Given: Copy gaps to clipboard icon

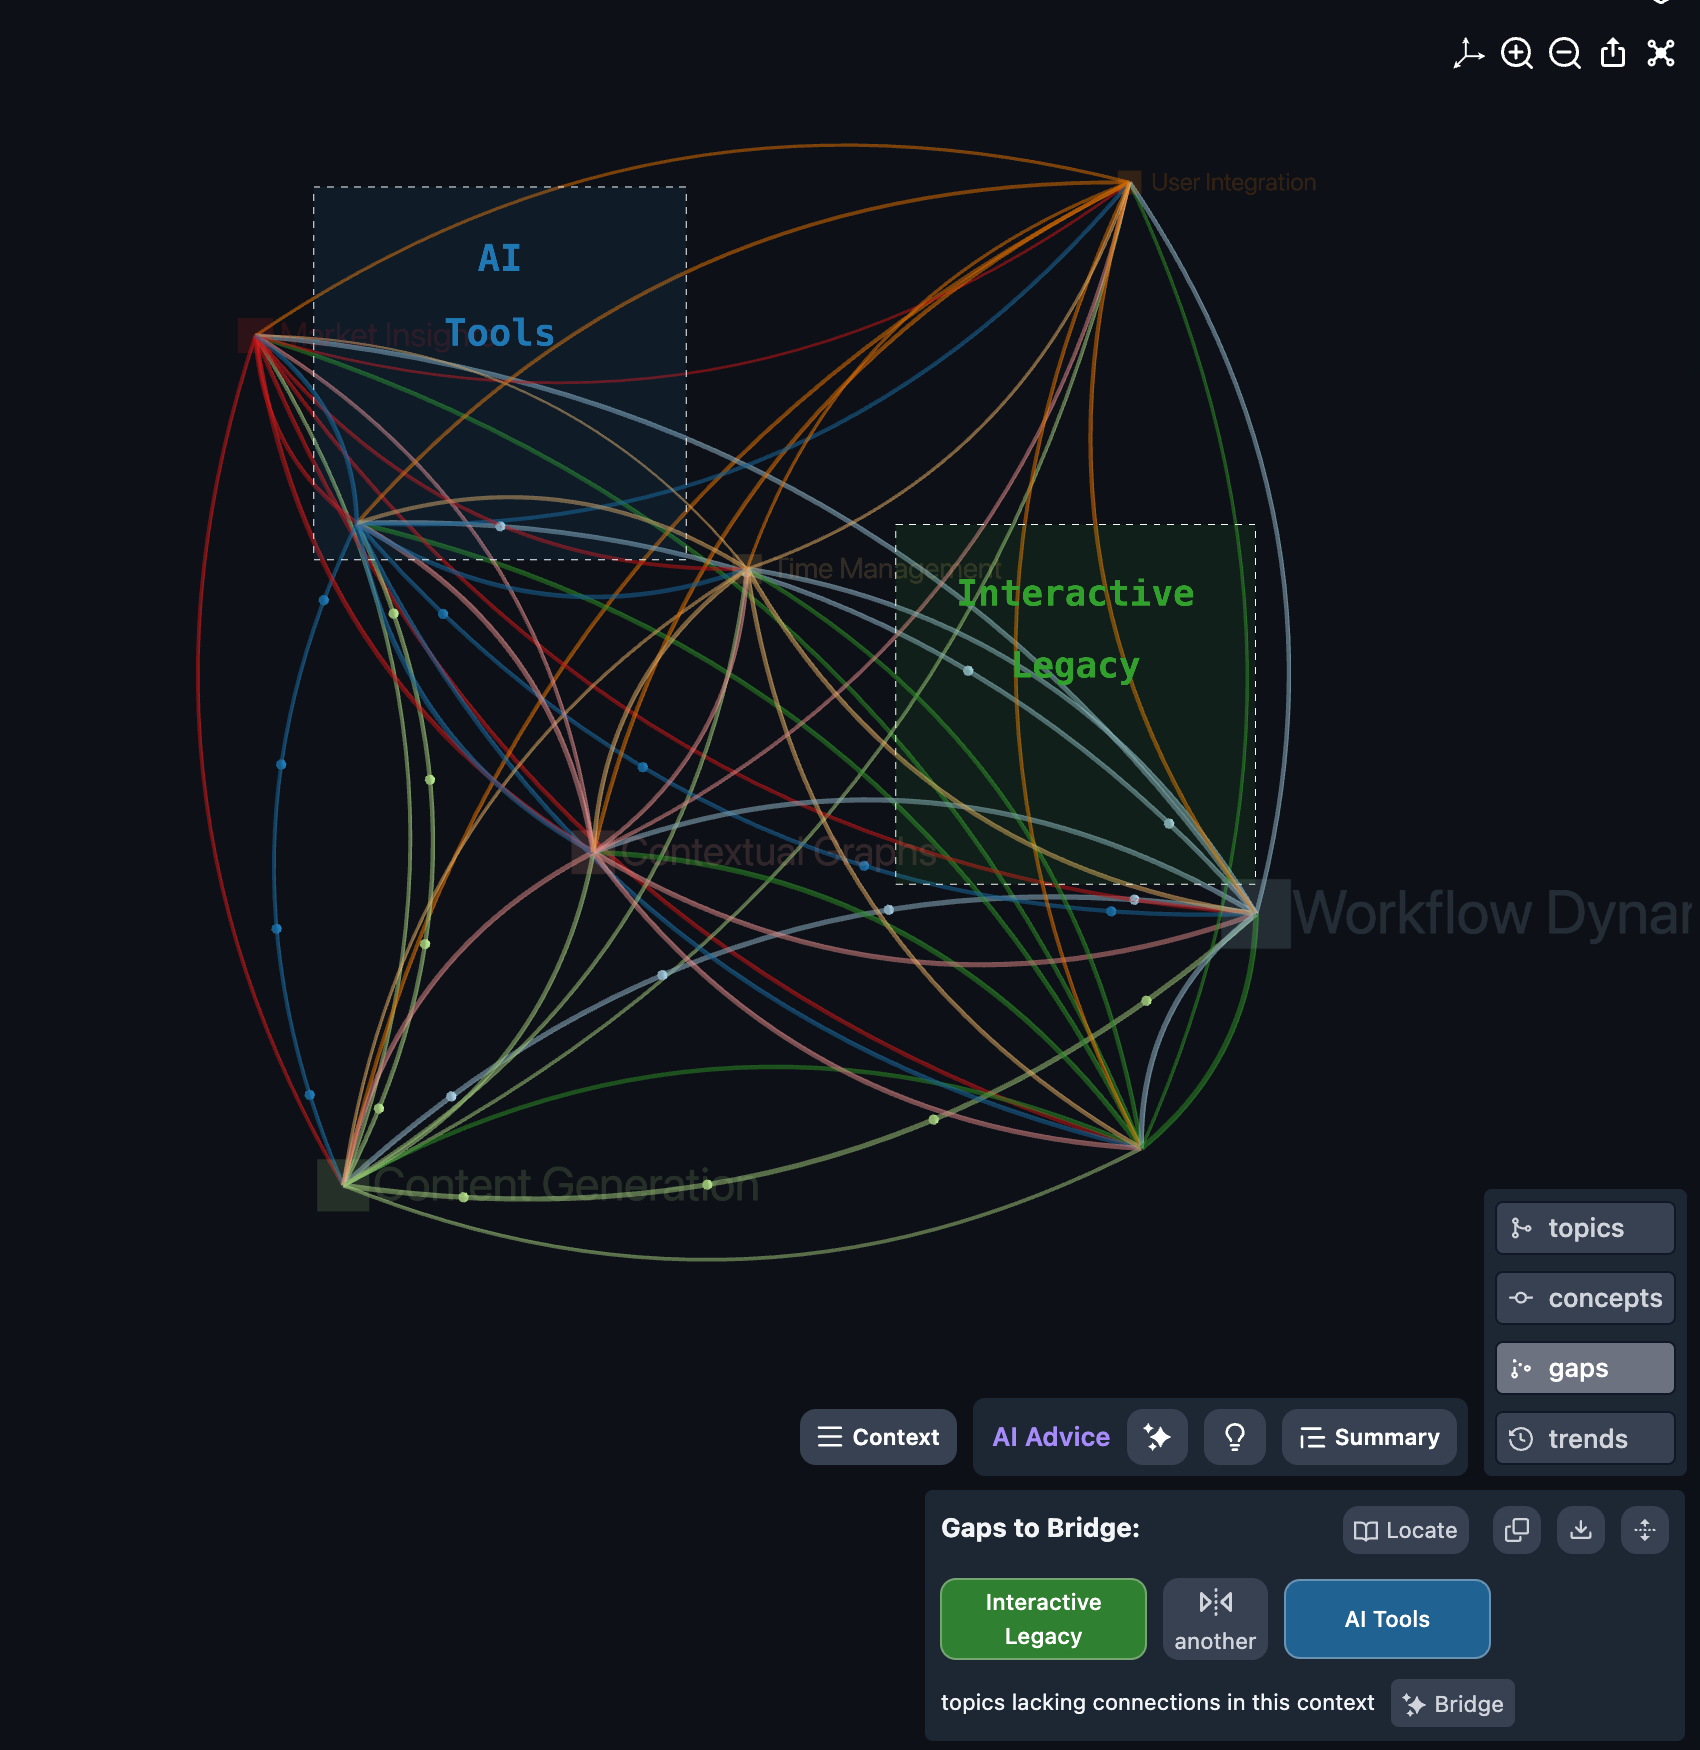Looking at the screenshot, I should pyautogui.click(x=1517, y=1530).
